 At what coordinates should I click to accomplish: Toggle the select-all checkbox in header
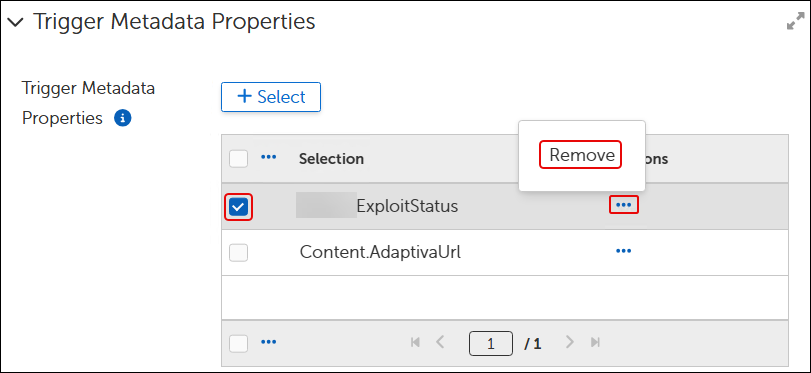[x=238, y=158]
